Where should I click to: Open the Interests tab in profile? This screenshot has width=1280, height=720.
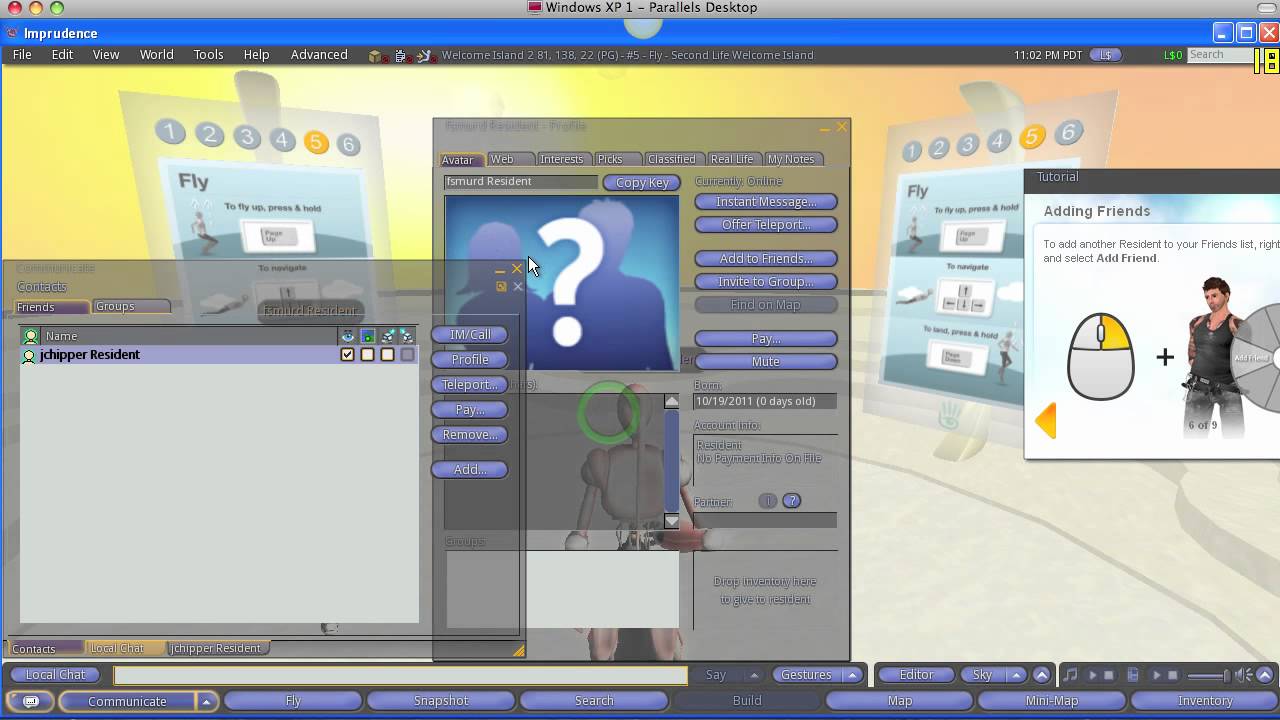tap(562, 159)
